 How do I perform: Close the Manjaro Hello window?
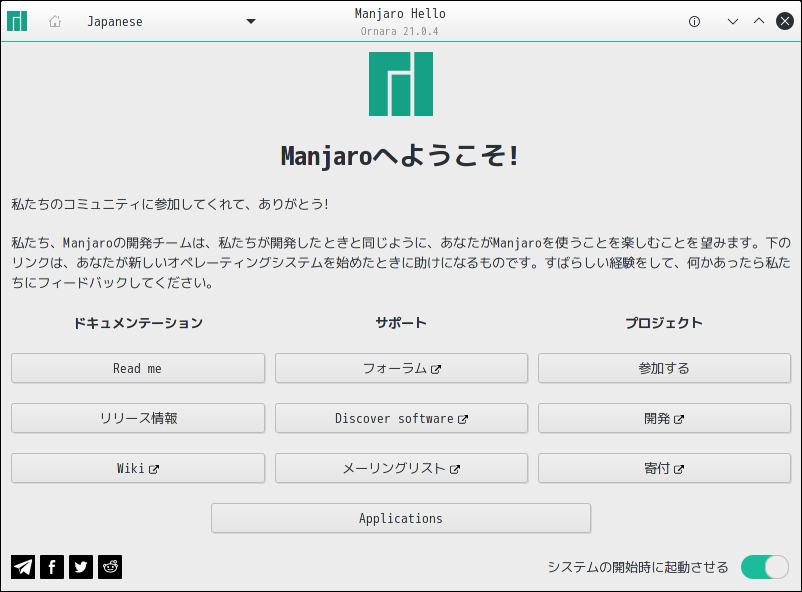pyautogui.click(x=785, y=21)
